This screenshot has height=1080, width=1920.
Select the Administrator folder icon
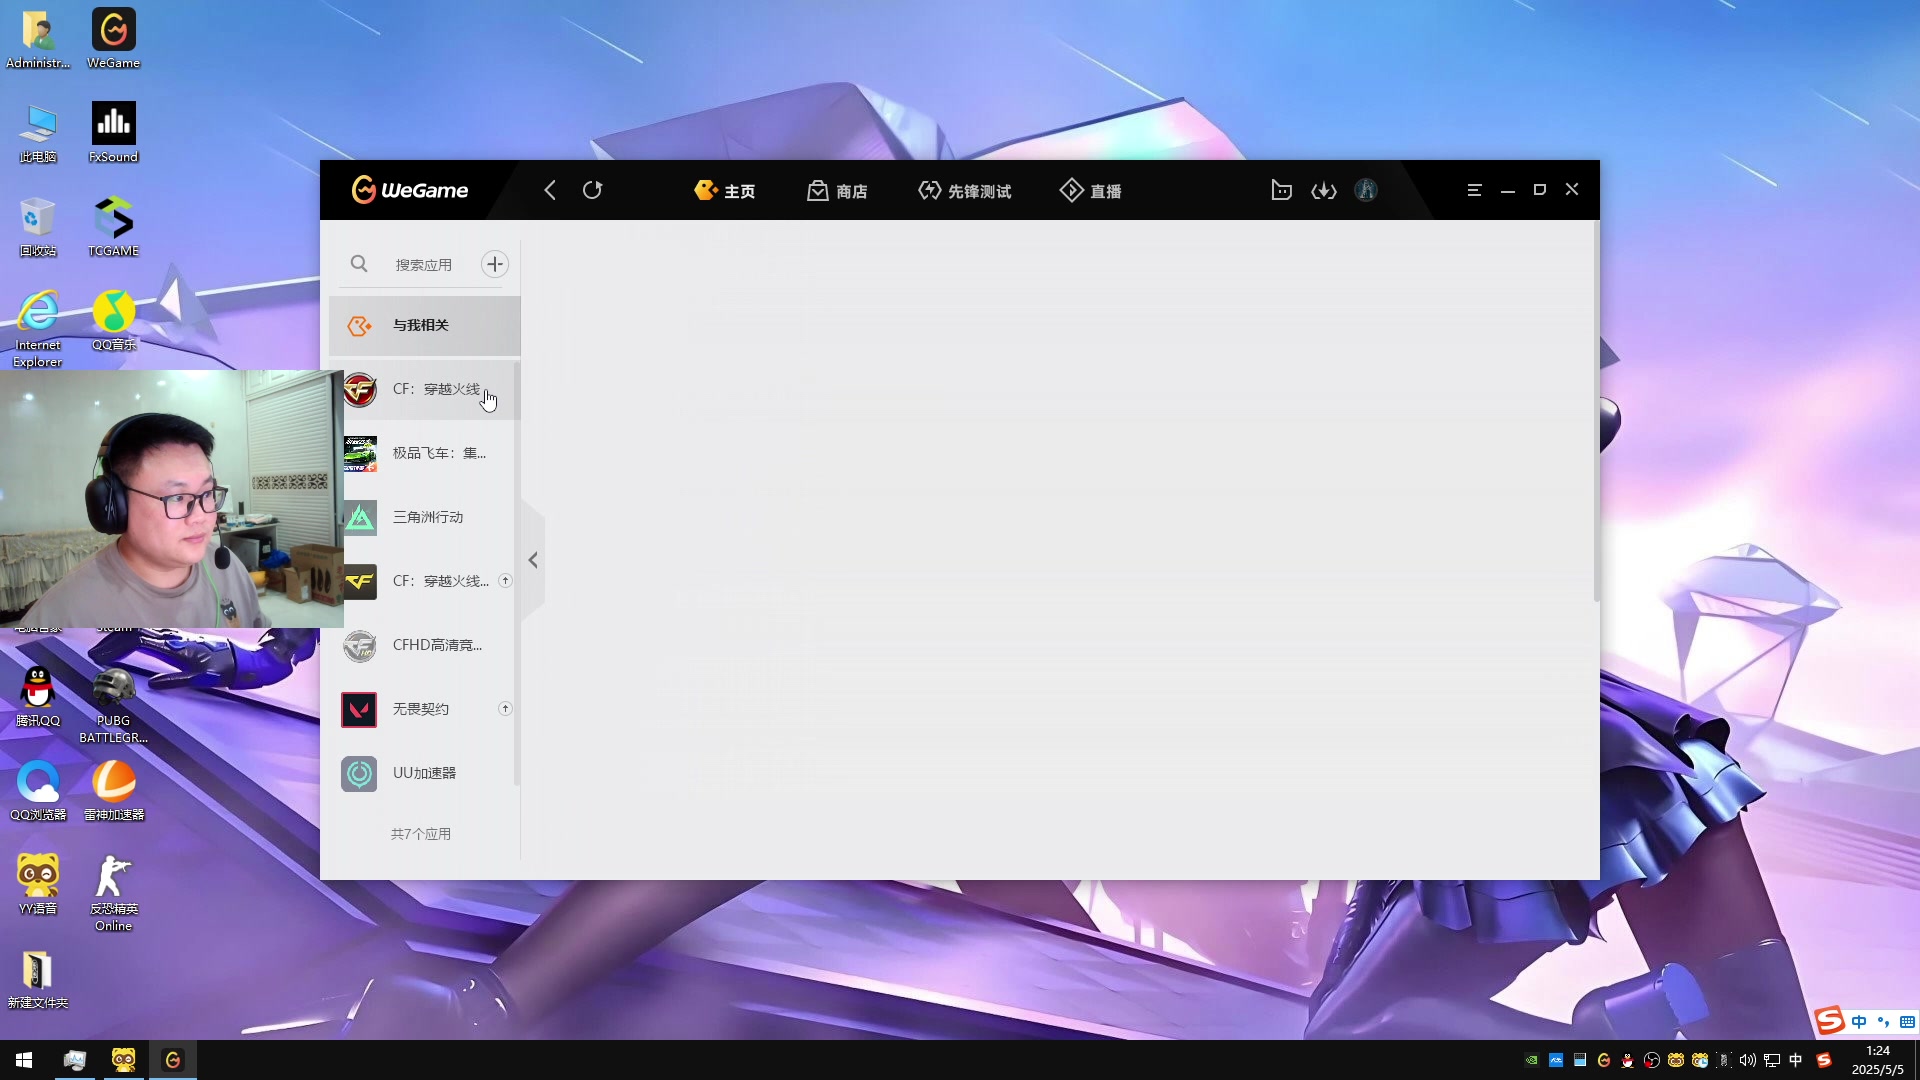(x=38, y=40)
